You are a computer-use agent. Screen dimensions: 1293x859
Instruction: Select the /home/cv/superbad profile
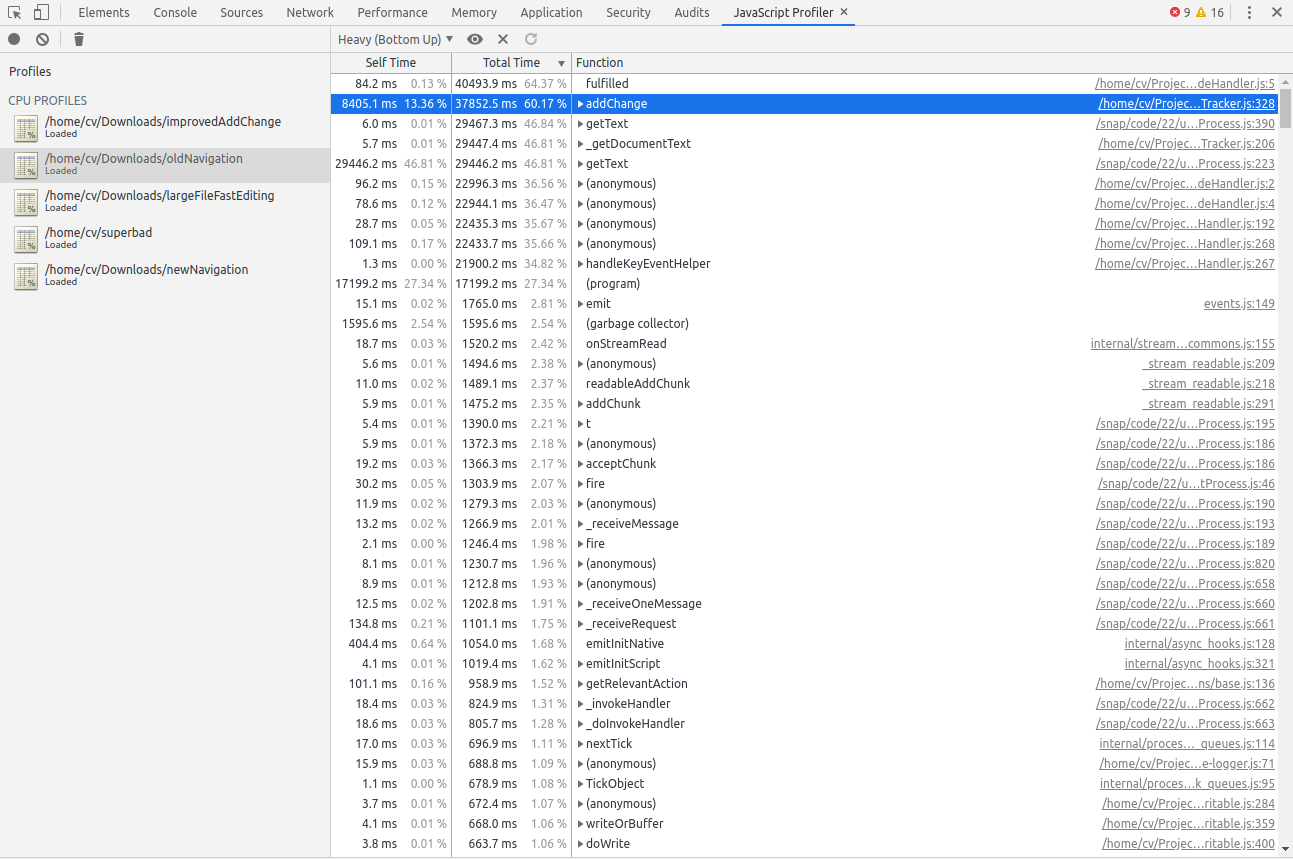tap(99, 238)
